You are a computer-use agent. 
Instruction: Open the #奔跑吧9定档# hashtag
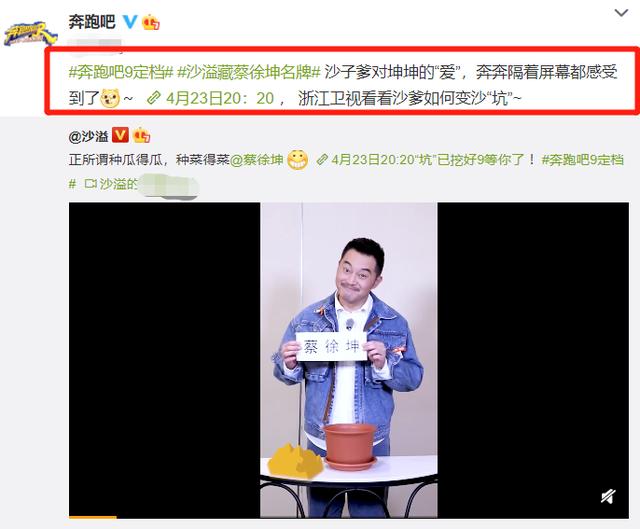(122, 72)
